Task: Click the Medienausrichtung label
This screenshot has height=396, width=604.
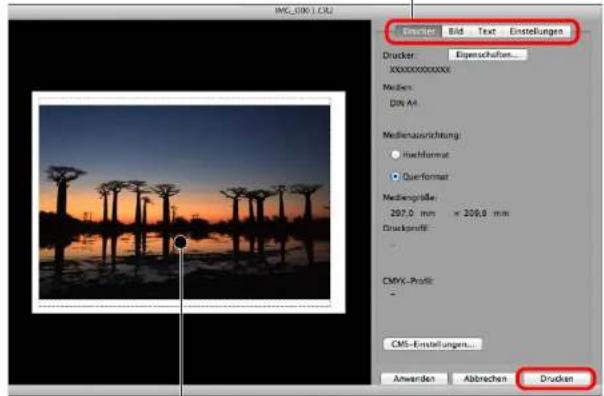Action: (422, 135)
